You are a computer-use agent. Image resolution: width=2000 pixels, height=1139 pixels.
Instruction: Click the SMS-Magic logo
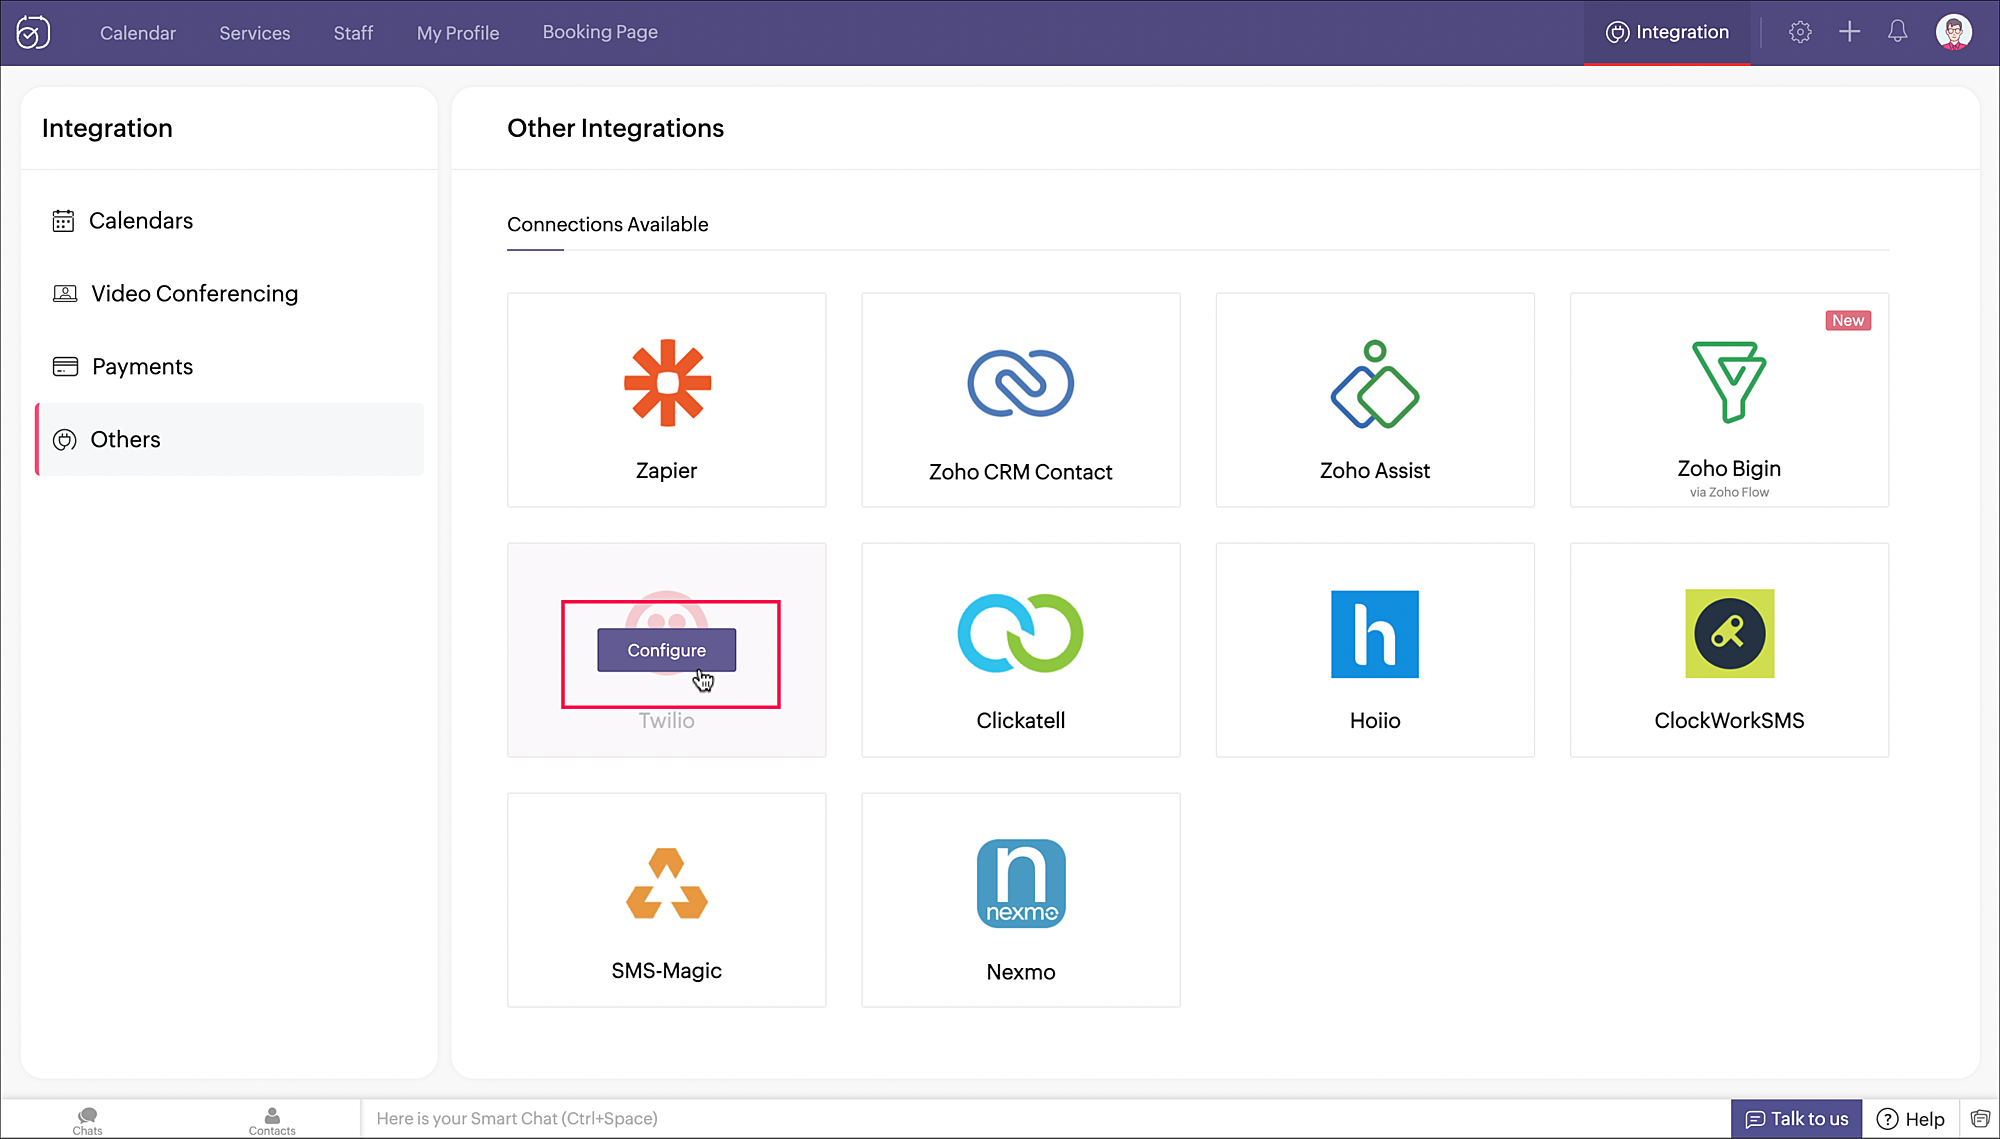667,883
